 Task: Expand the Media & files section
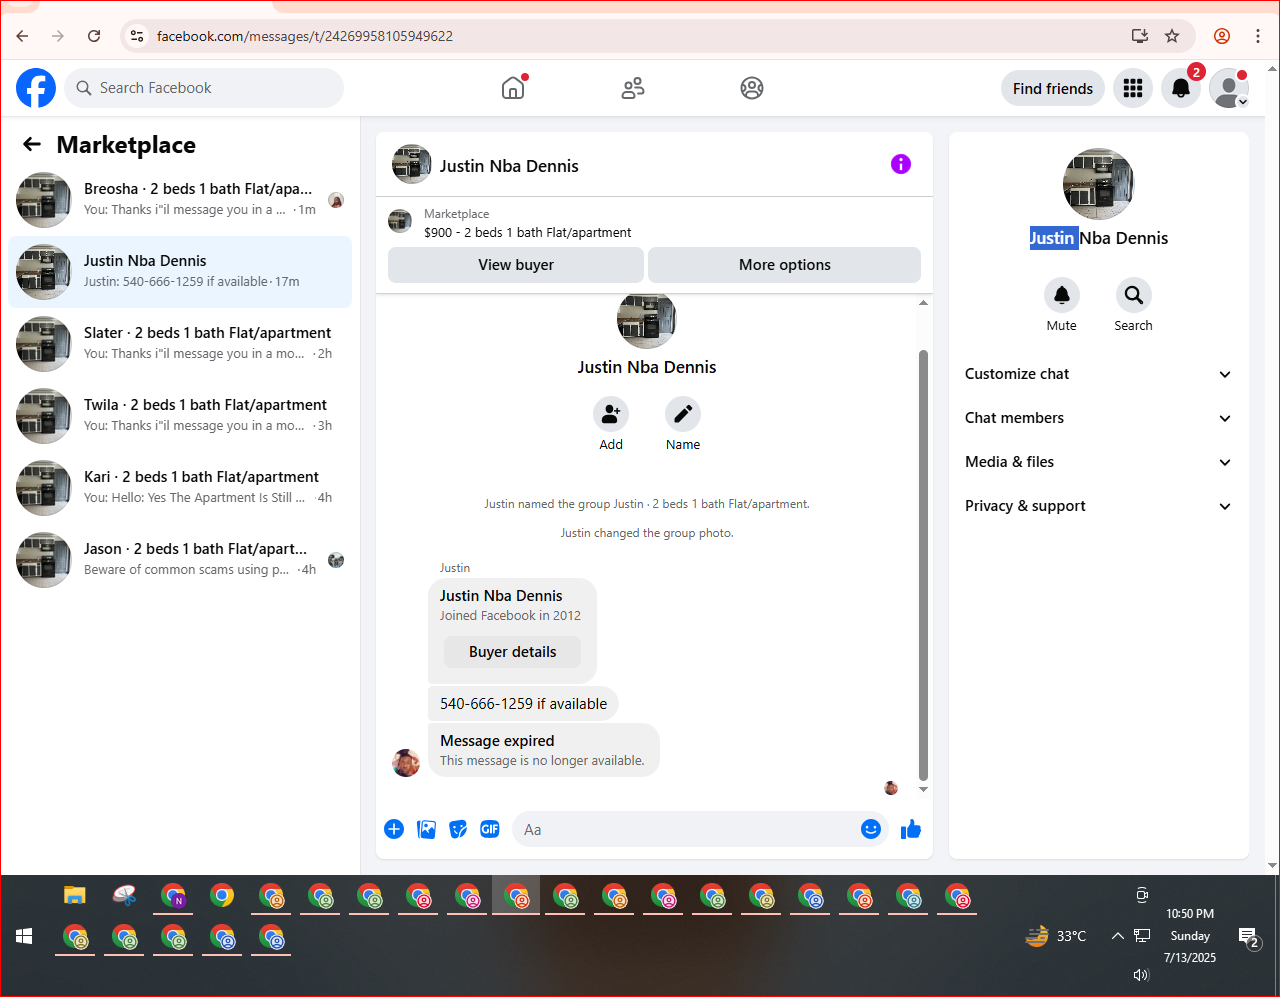[x=1099, y=462]
